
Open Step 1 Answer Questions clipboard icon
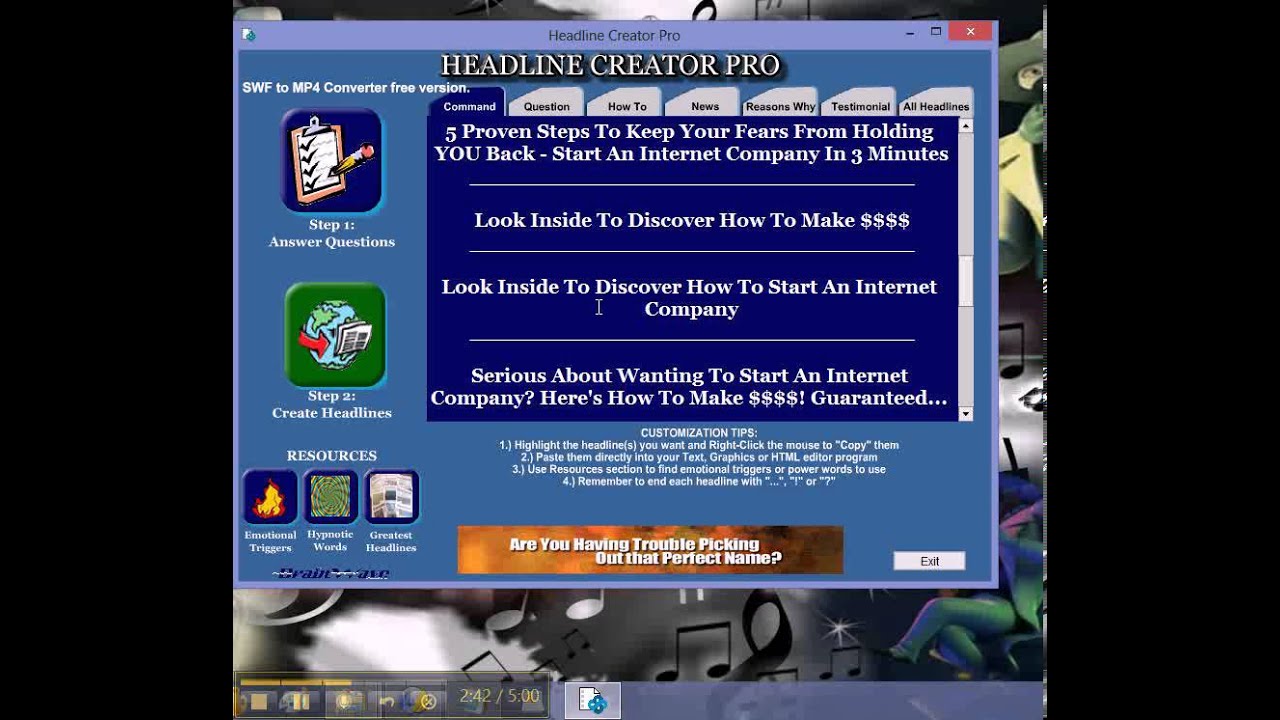(332, 162)
